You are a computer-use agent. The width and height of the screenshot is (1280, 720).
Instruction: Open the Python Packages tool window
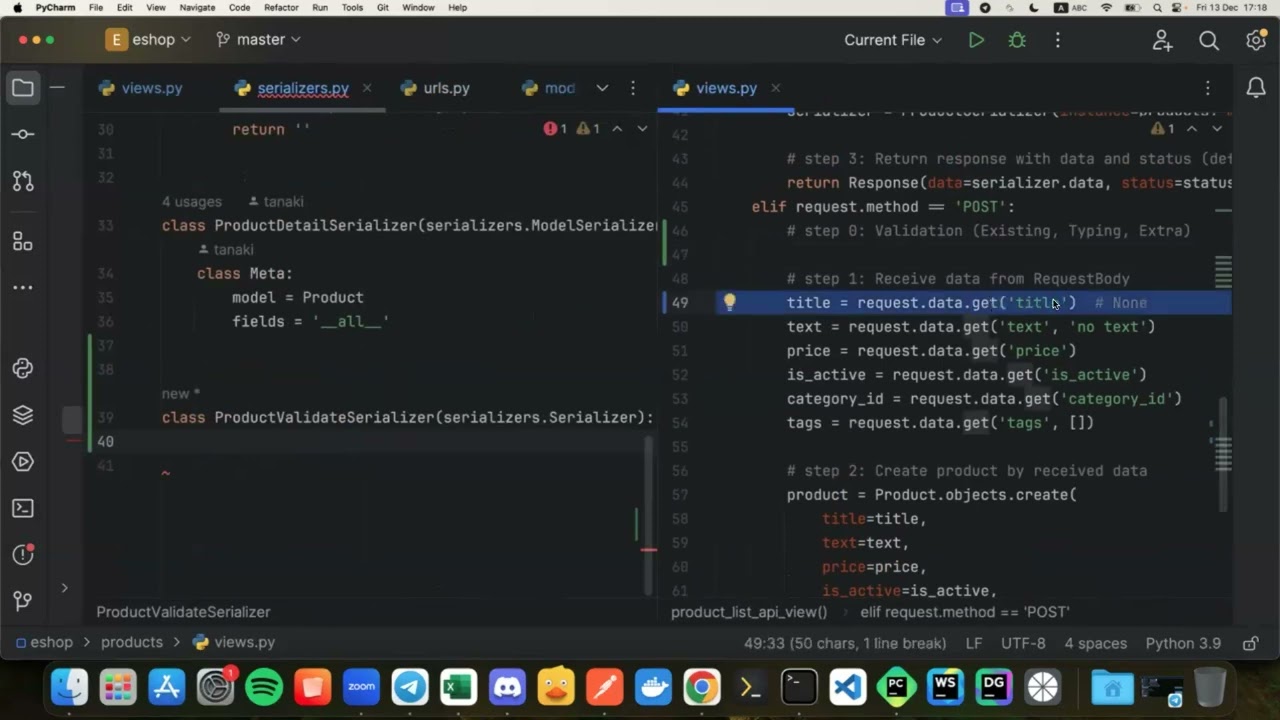(22, 368)
